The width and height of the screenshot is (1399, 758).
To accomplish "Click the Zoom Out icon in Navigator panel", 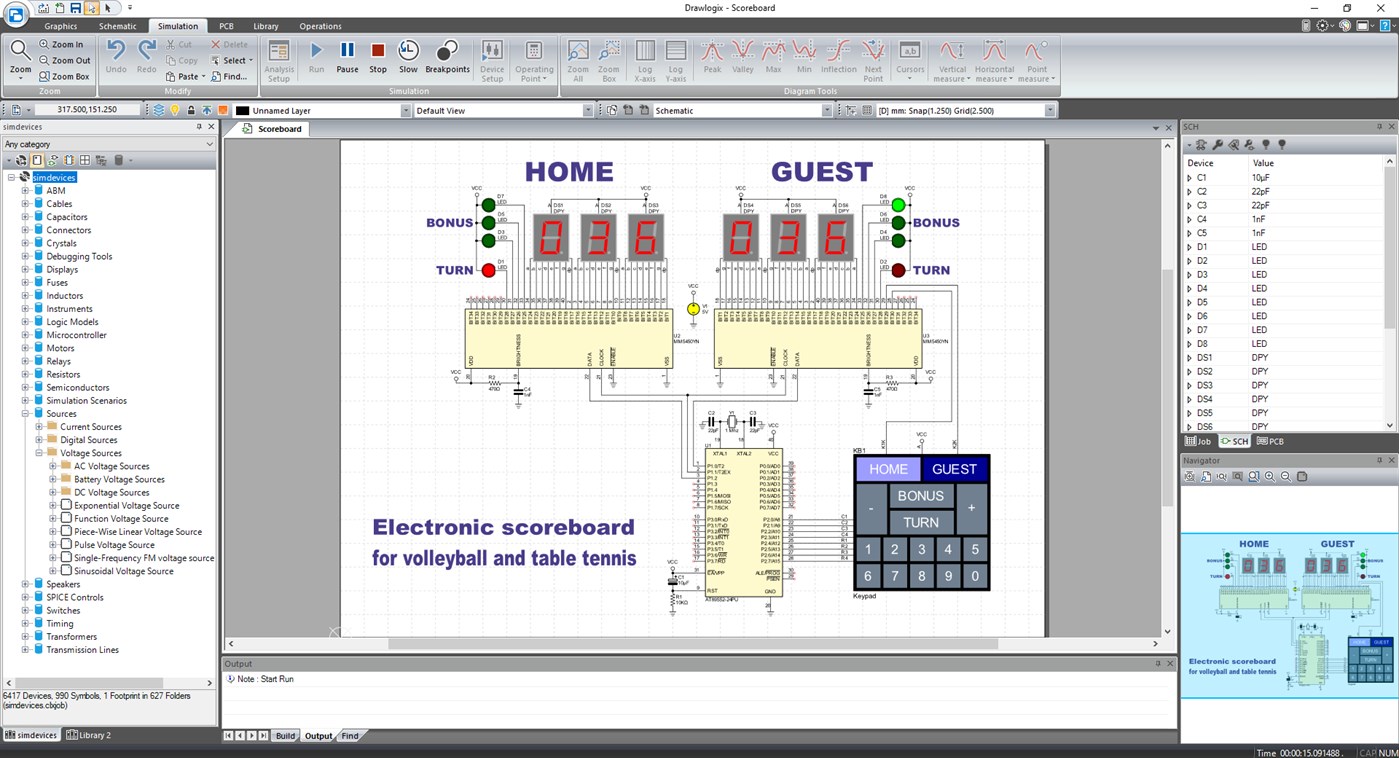I will pyautogui.click(x=1285, y=477).
